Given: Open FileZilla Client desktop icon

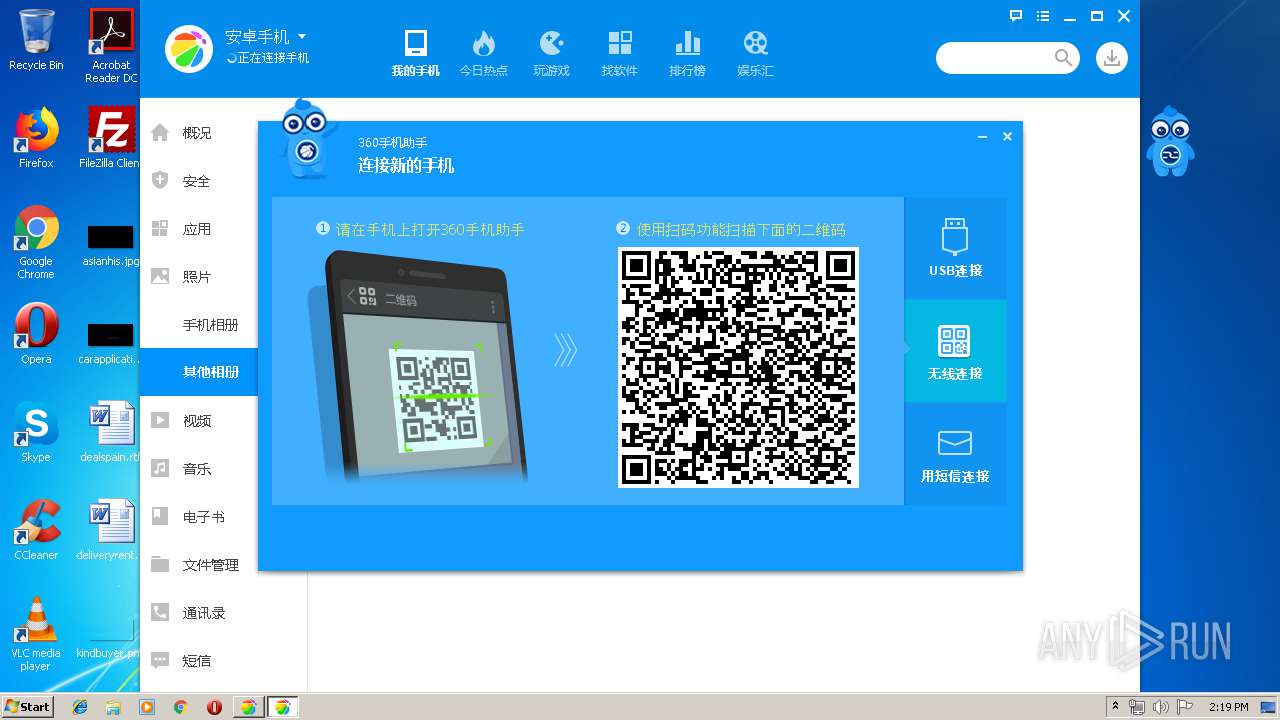Looking at the screenshot, I should tap(111, 138).
